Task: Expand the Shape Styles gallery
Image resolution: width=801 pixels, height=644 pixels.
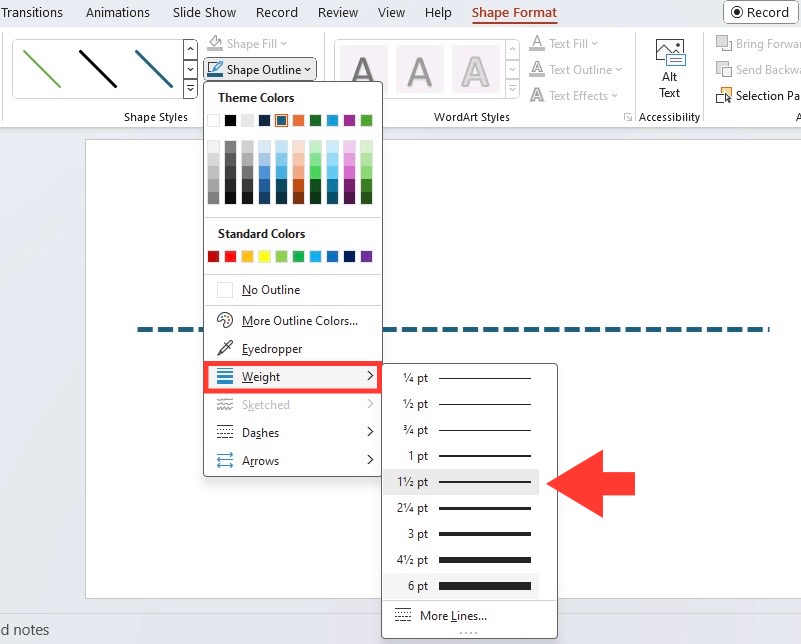Action: pos(190,89)
